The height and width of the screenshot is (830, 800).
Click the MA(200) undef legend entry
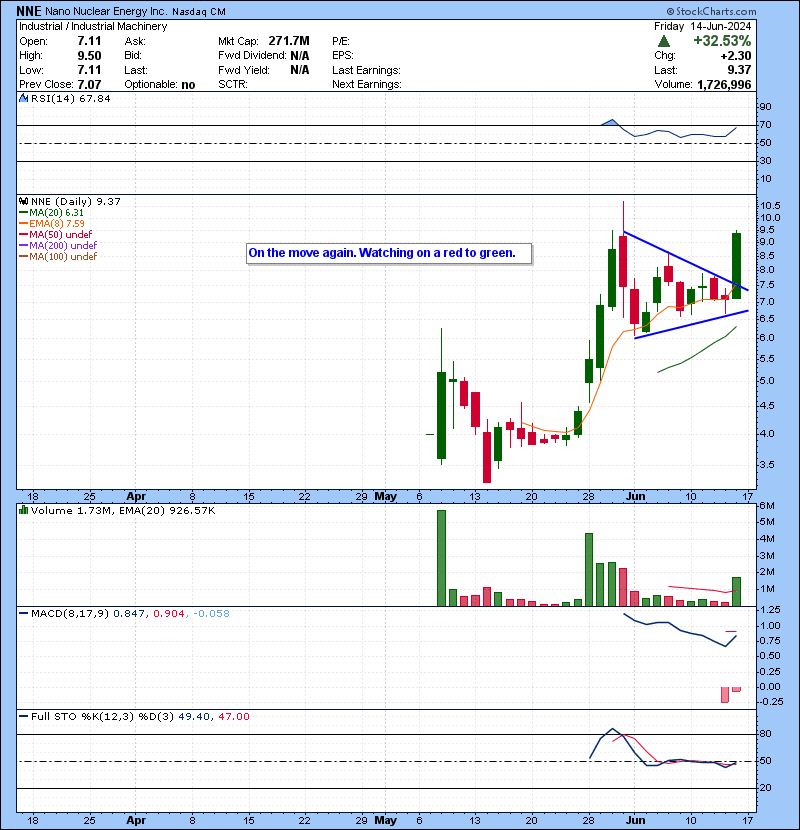pyautogui.click(x=58, y=246)
